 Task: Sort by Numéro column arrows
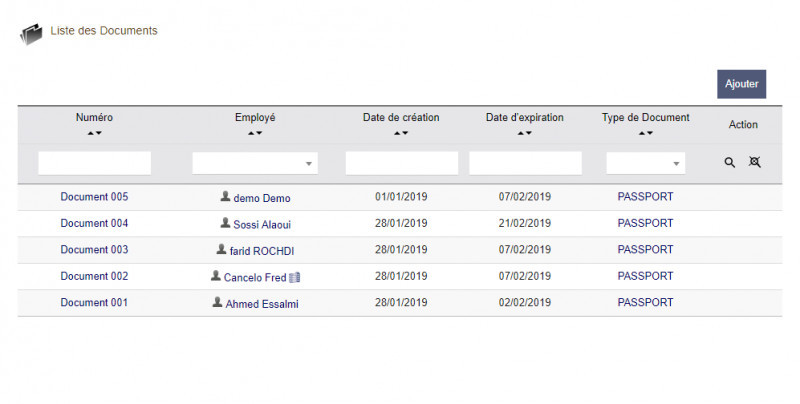click(94, 133)
